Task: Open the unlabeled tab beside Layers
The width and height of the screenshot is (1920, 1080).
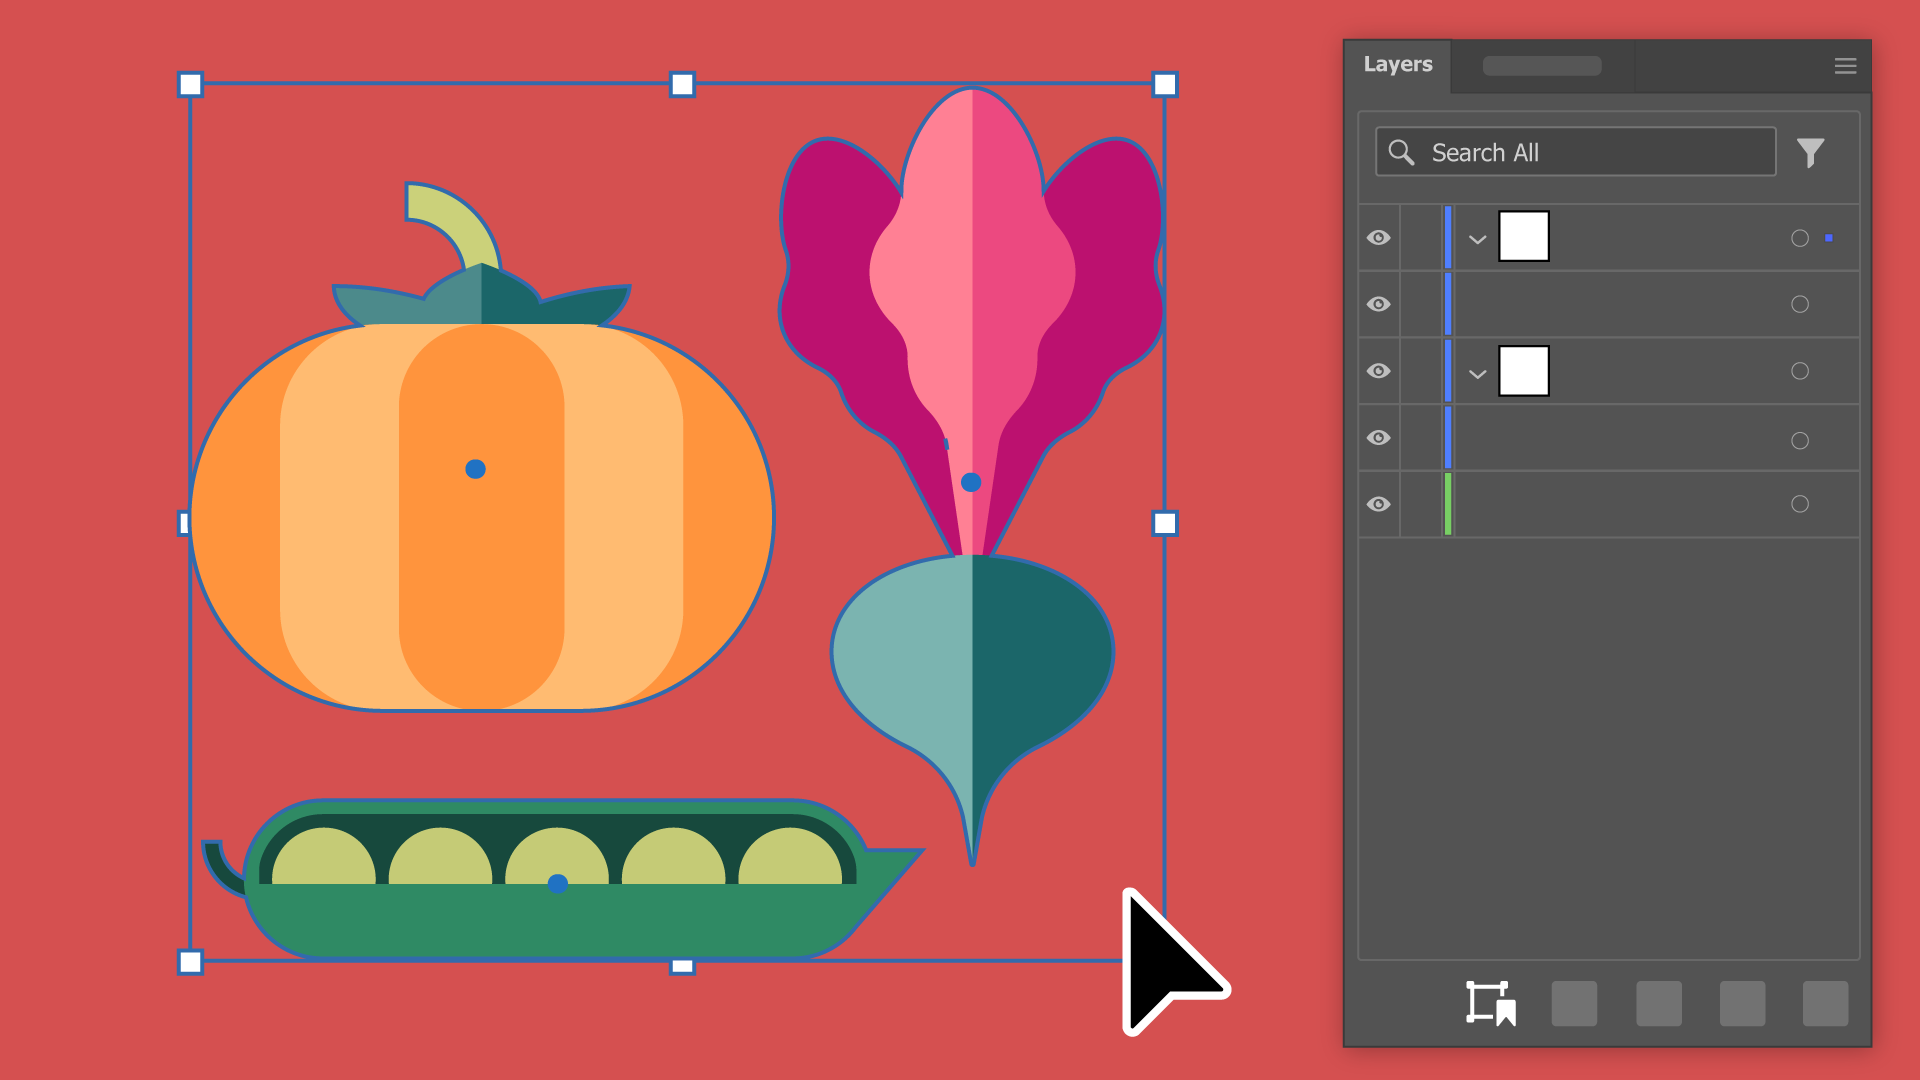Action: click(1541, 66)
